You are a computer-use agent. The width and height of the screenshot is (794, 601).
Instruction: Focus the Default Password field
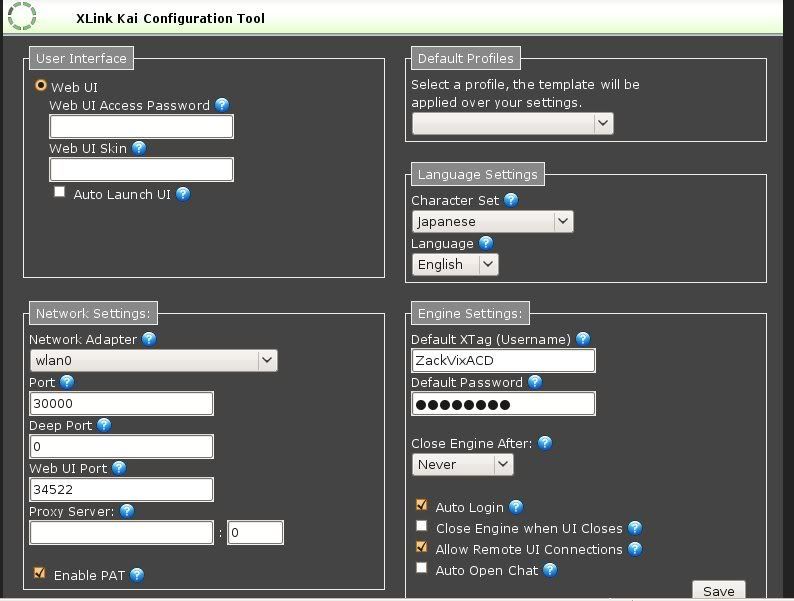click(503, 404)
